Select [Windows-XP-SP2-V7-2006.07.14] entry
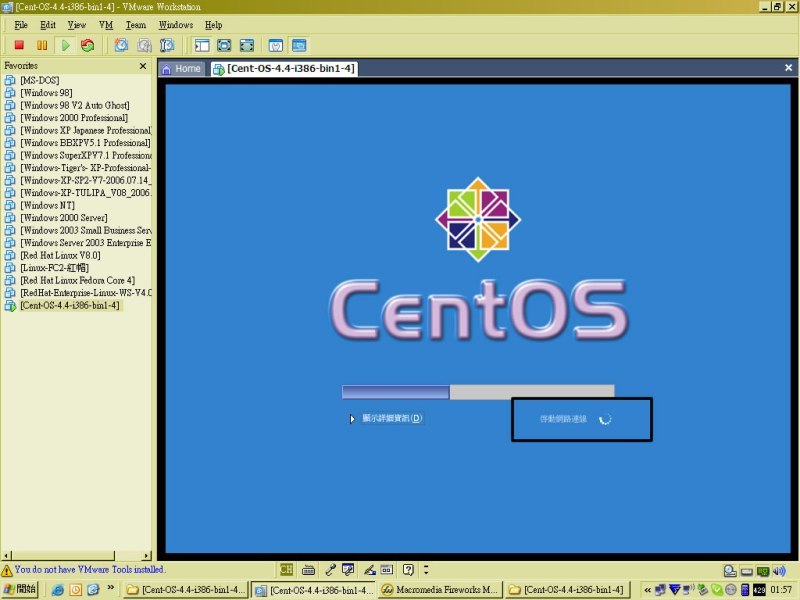The width and height of the screenshot is (800, 600). (78, 180)
